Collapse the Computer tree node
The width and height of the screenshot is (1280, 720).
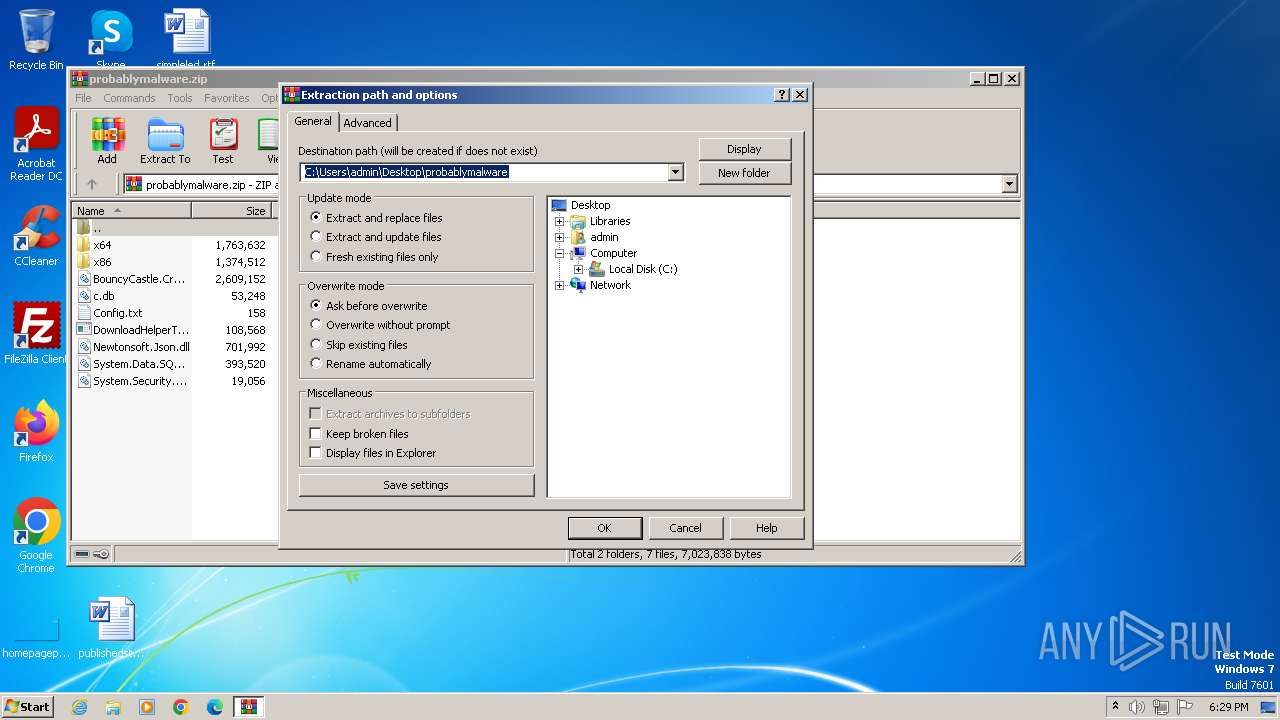[x=559, y=253]
